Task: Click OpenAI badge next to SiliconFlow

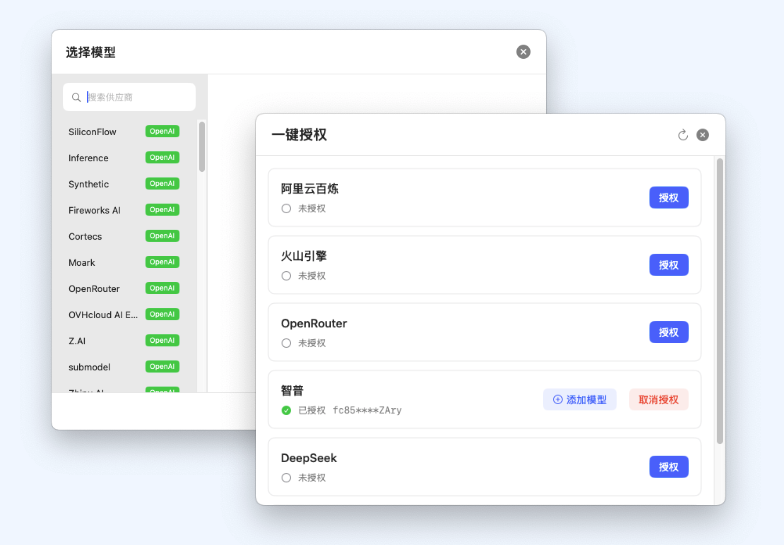Action: pyautogui.click(x=162, y=131)
